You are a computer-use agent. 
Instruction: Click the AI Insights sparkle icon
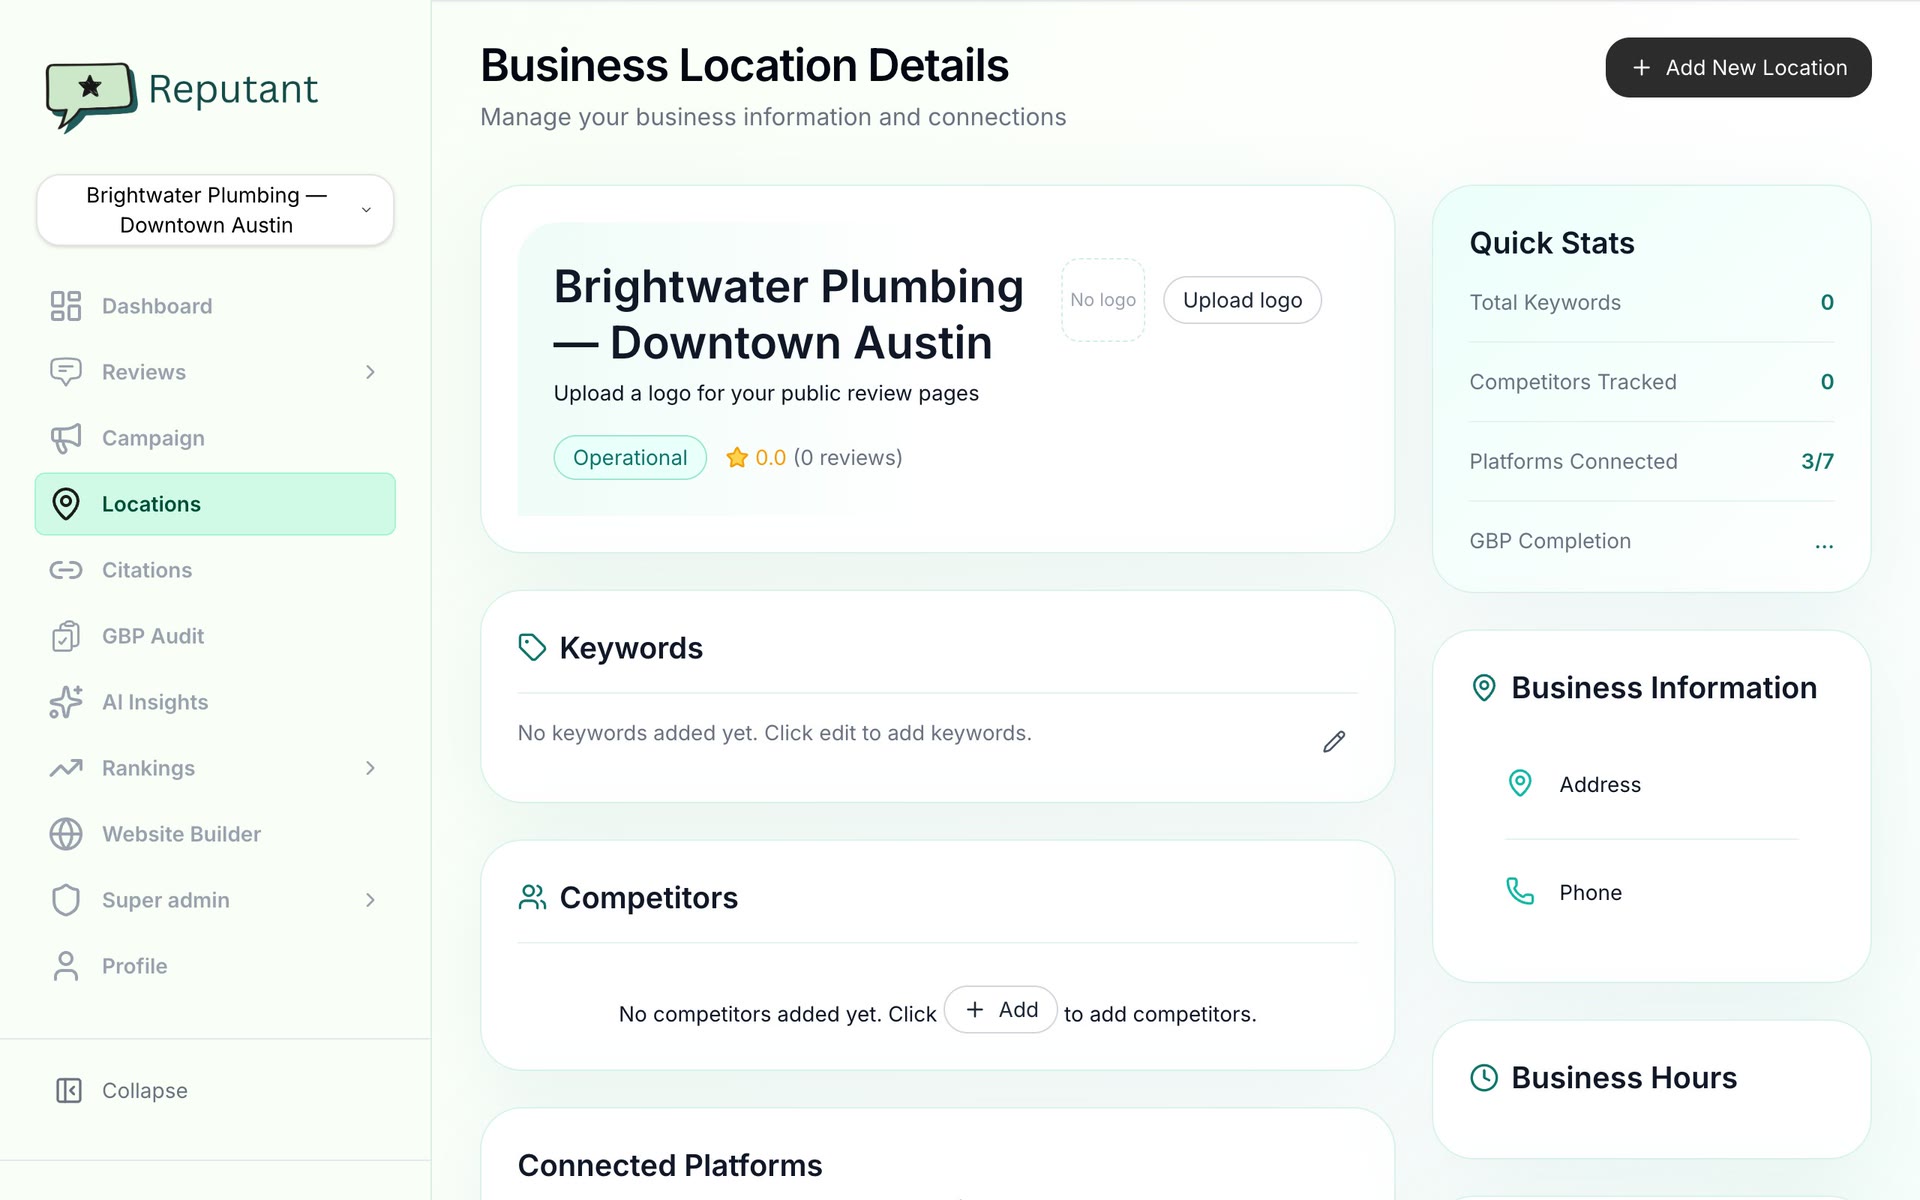66,702
